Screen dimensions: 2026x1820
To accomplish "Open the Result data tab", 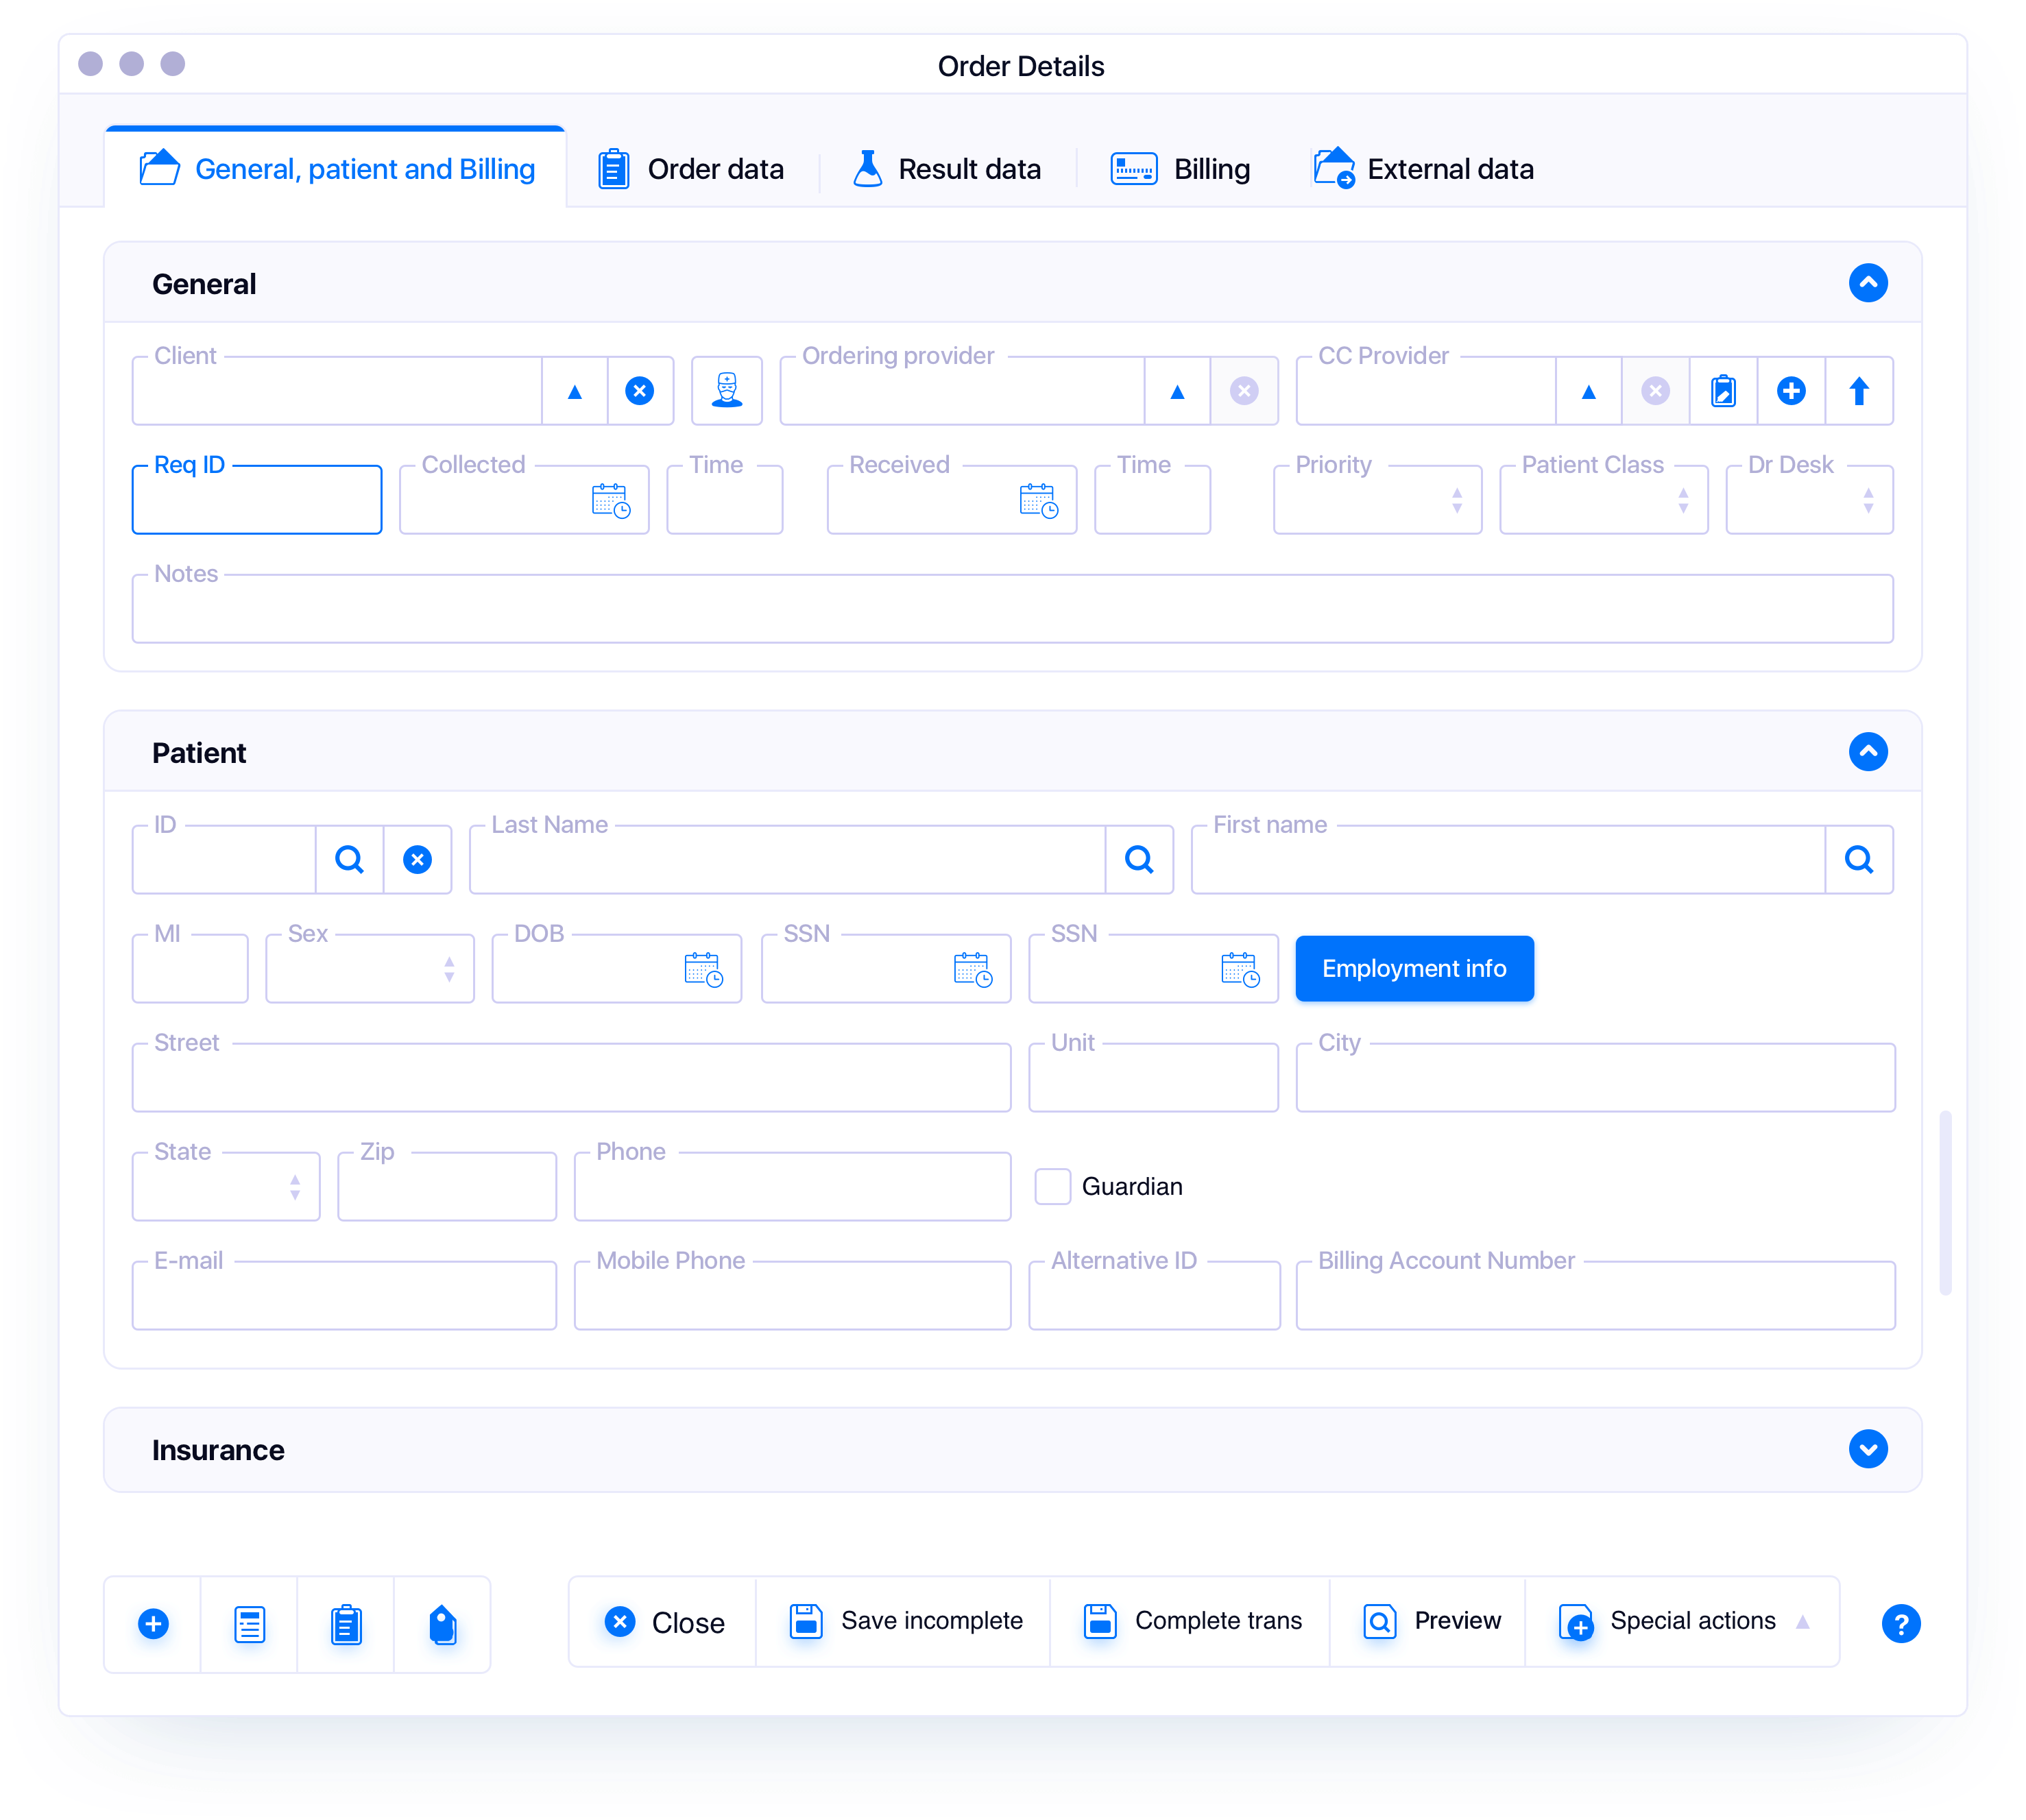I will click(x=969, y=168).
